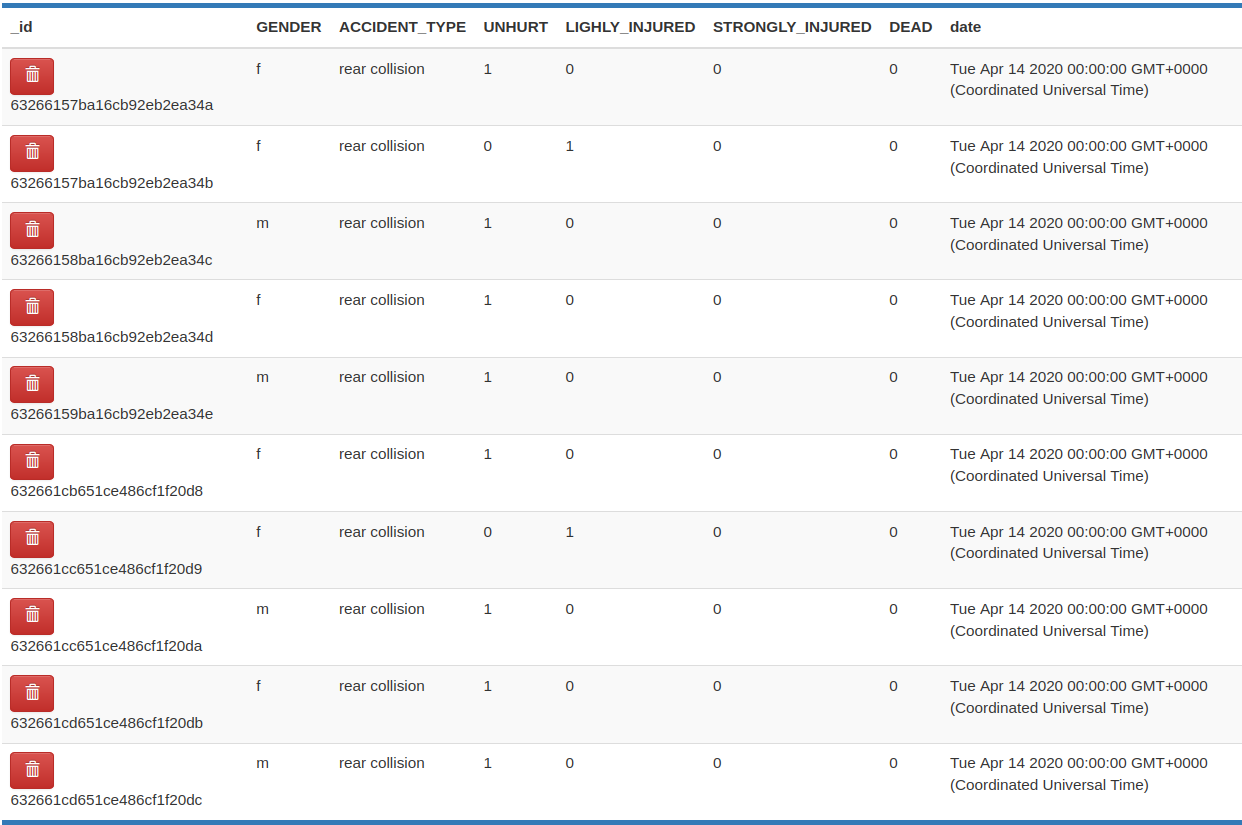Click the first row's date cell
1242x825 pixels.
click(x=1078, y=79)
